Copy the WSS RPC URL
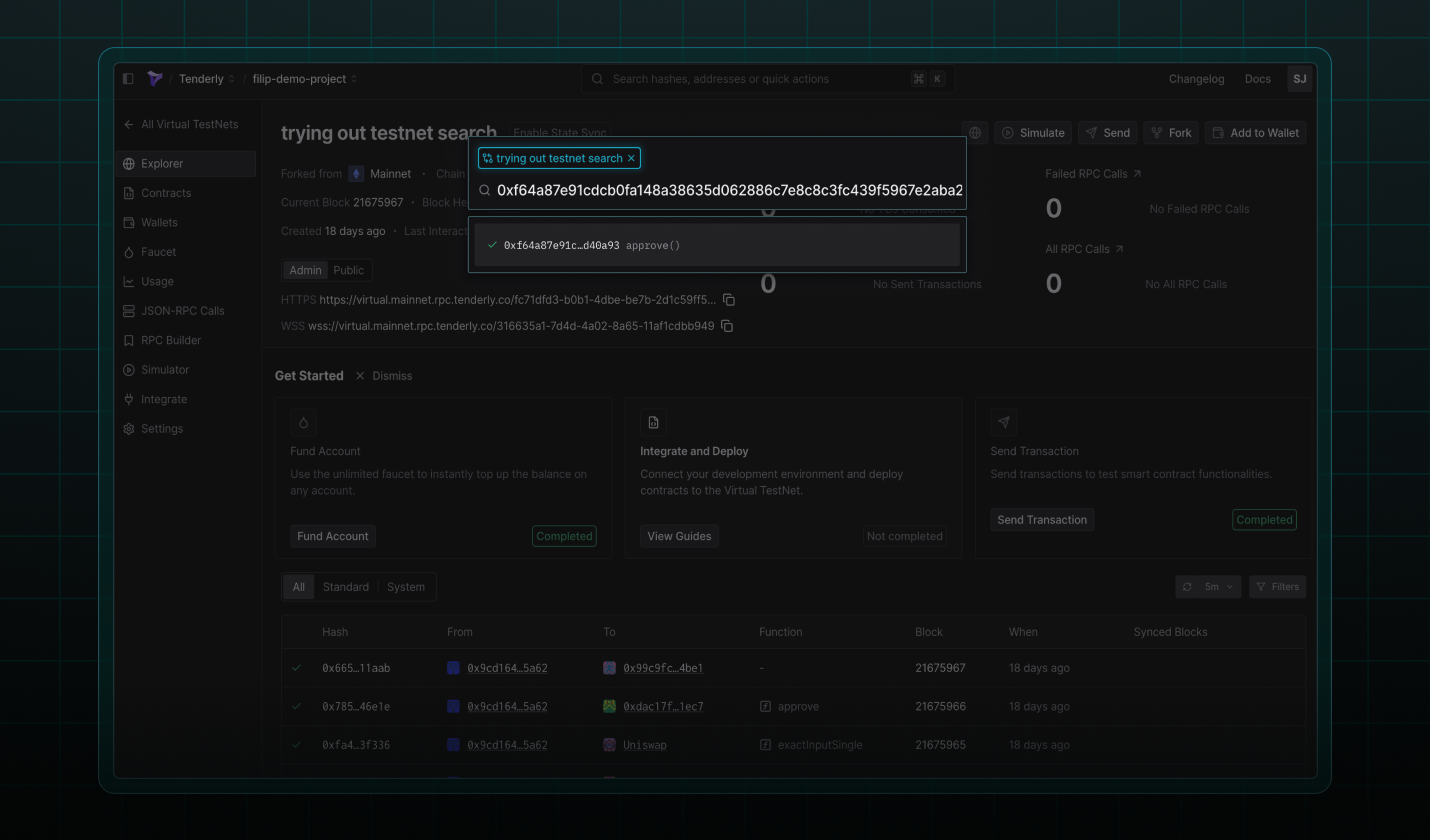The height and width of the screenshot is (840, 1430). click(726, 325)
